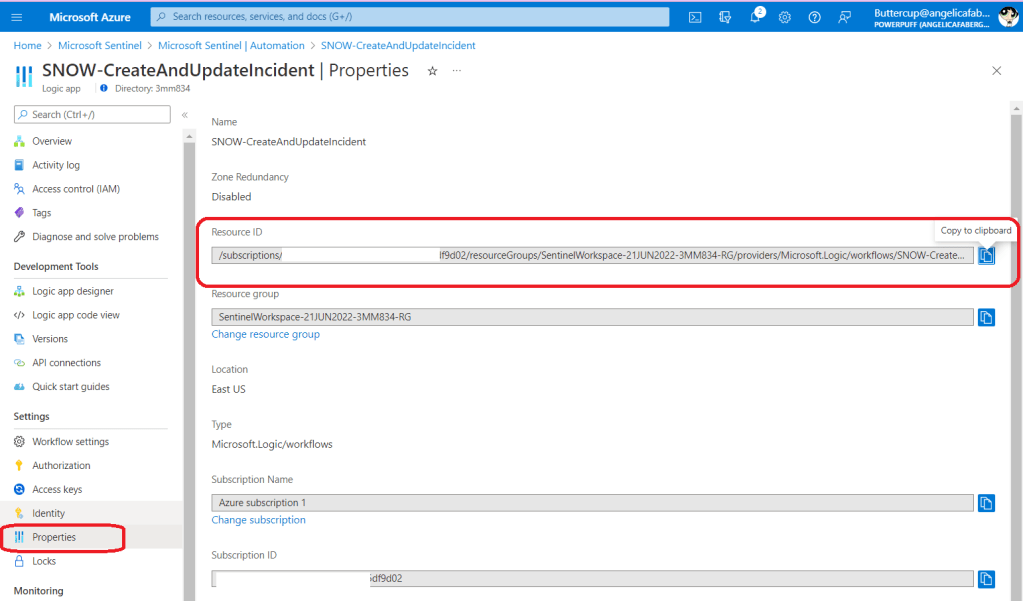The width and height of the screenshot is (1023, 601).
Task: Copy the Resource group value
Action: pos(986,317)
